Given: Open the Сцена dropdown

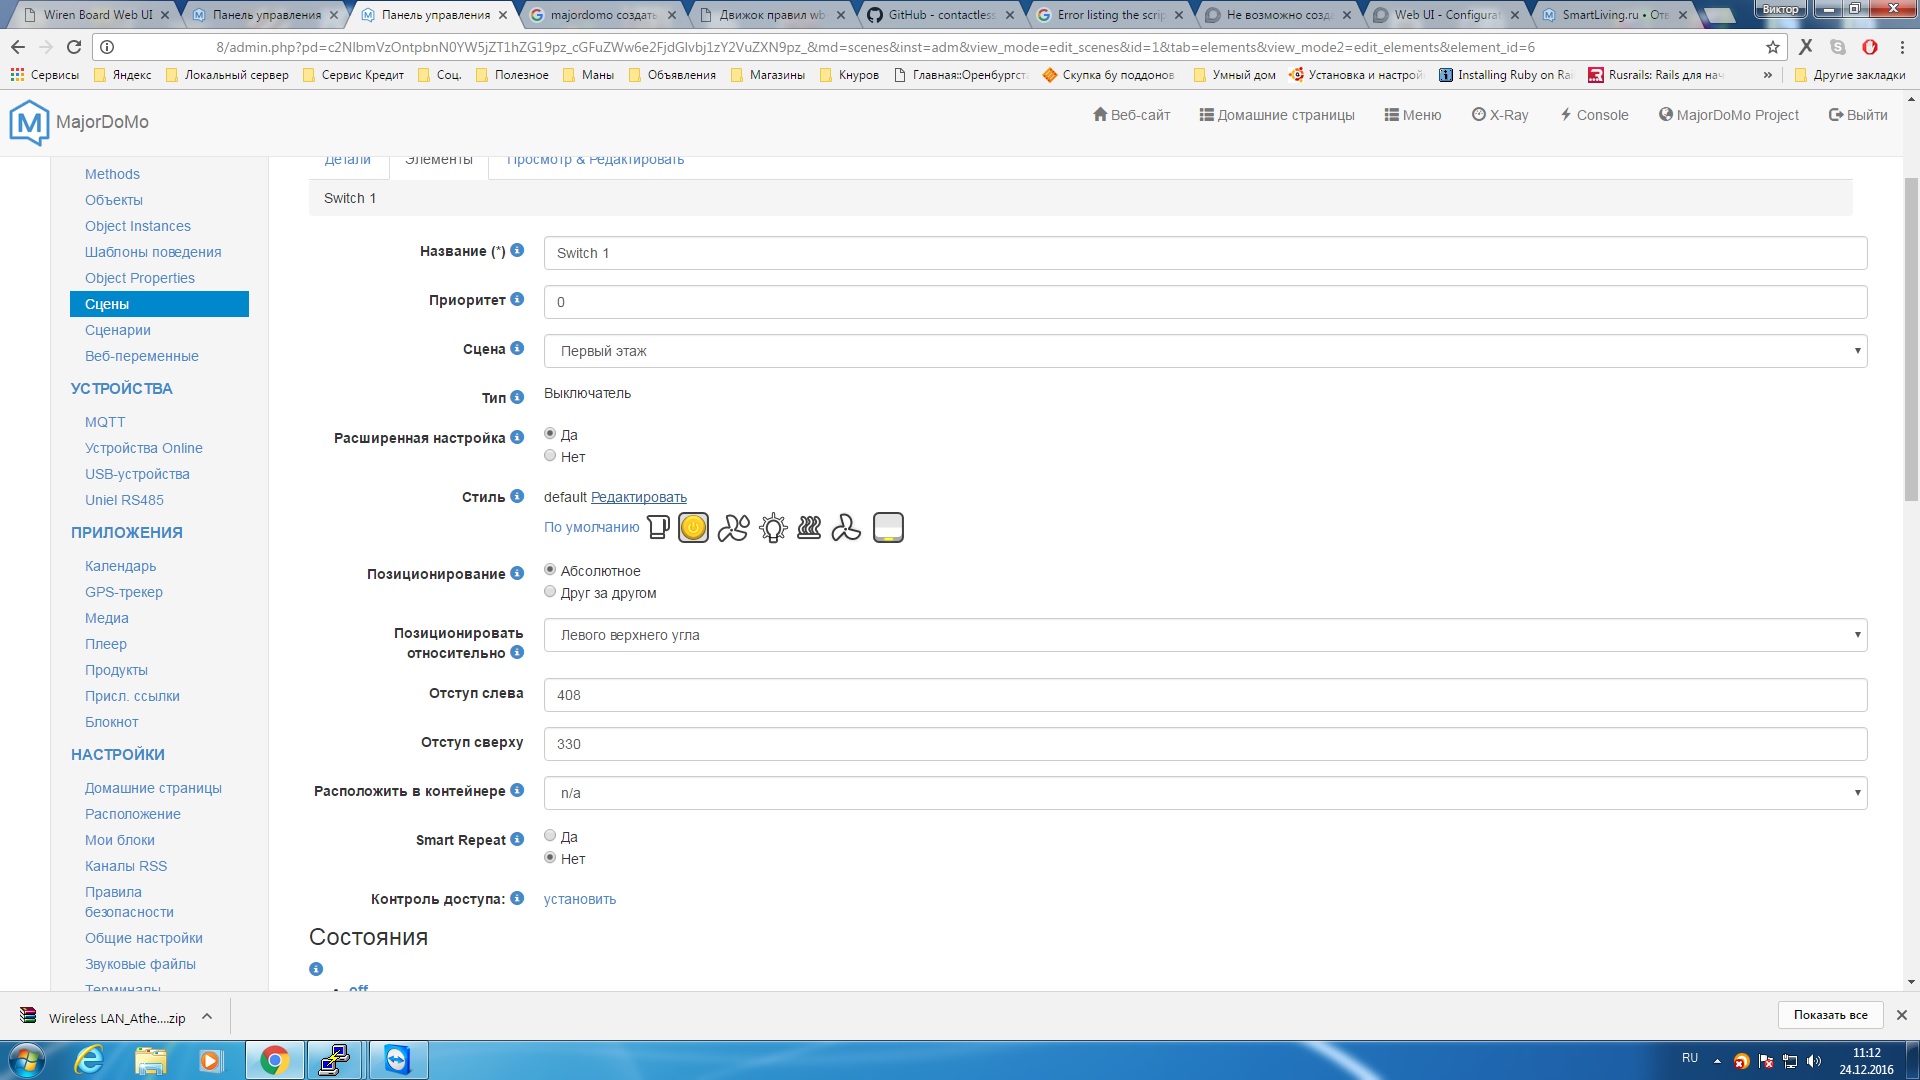Looking at the screenshot, I should pyautogui.click(x=1204, y=351).
